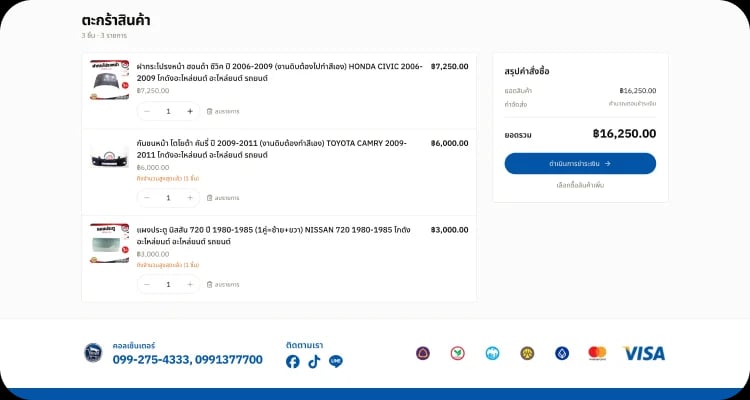Open the NISSAN 720 1980-1985 product title
The image size is (750, 400).
(274, 236)
